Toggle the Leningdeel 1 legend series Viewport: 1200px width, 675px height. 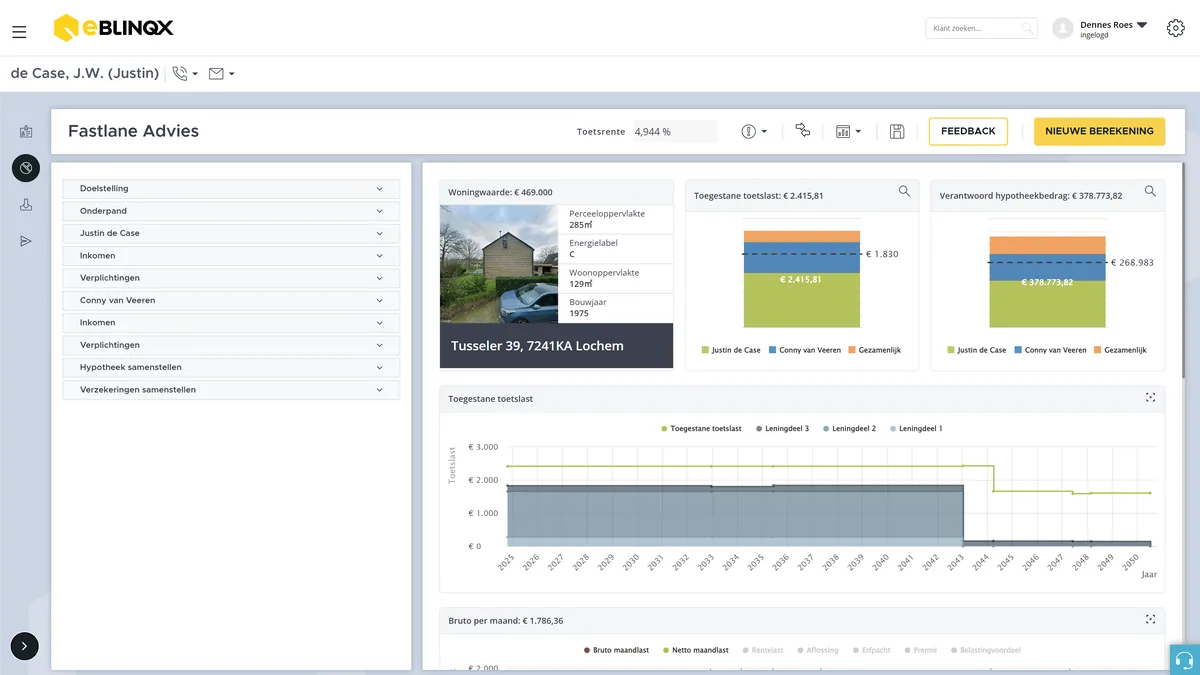(x=916, y=428)
